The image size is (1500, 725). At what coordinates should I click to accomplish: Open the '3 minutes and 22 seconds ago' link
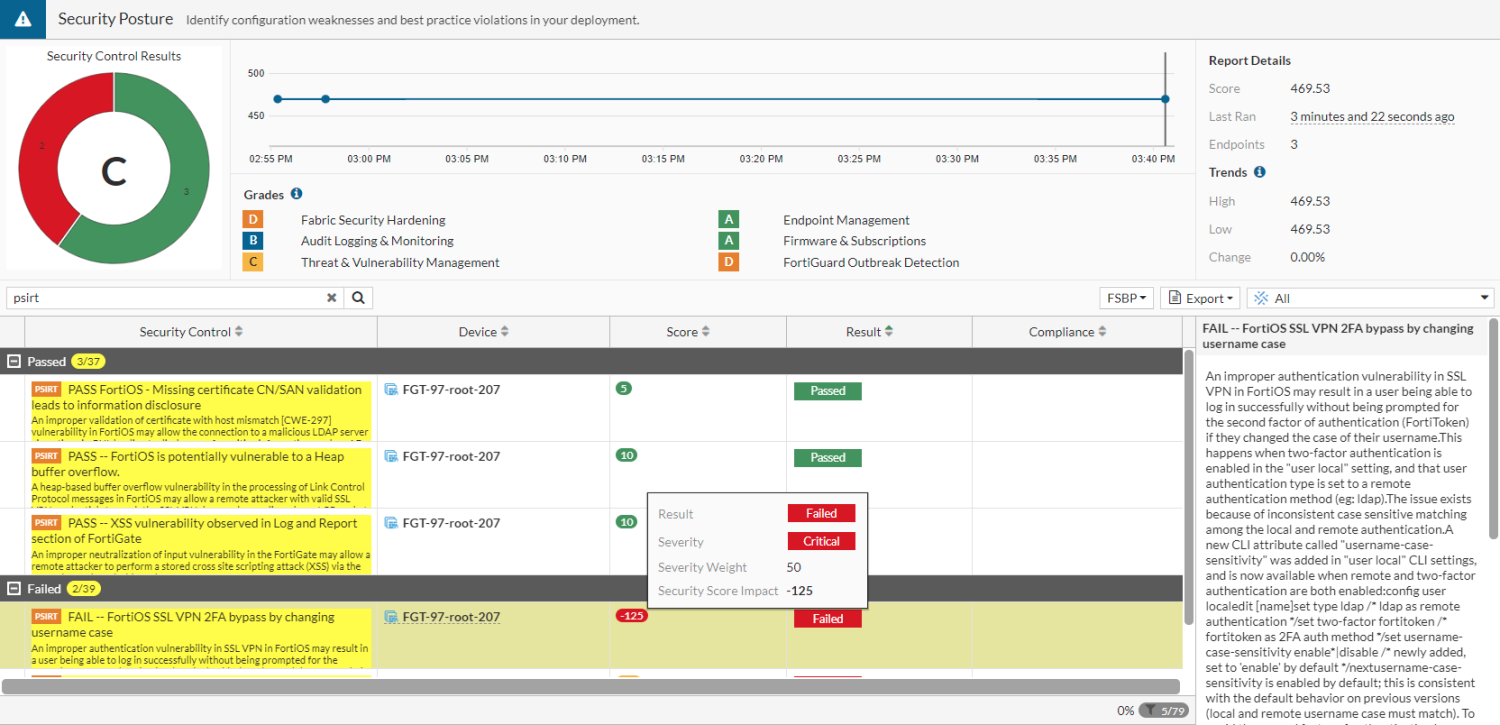[x=1371, y=116]
